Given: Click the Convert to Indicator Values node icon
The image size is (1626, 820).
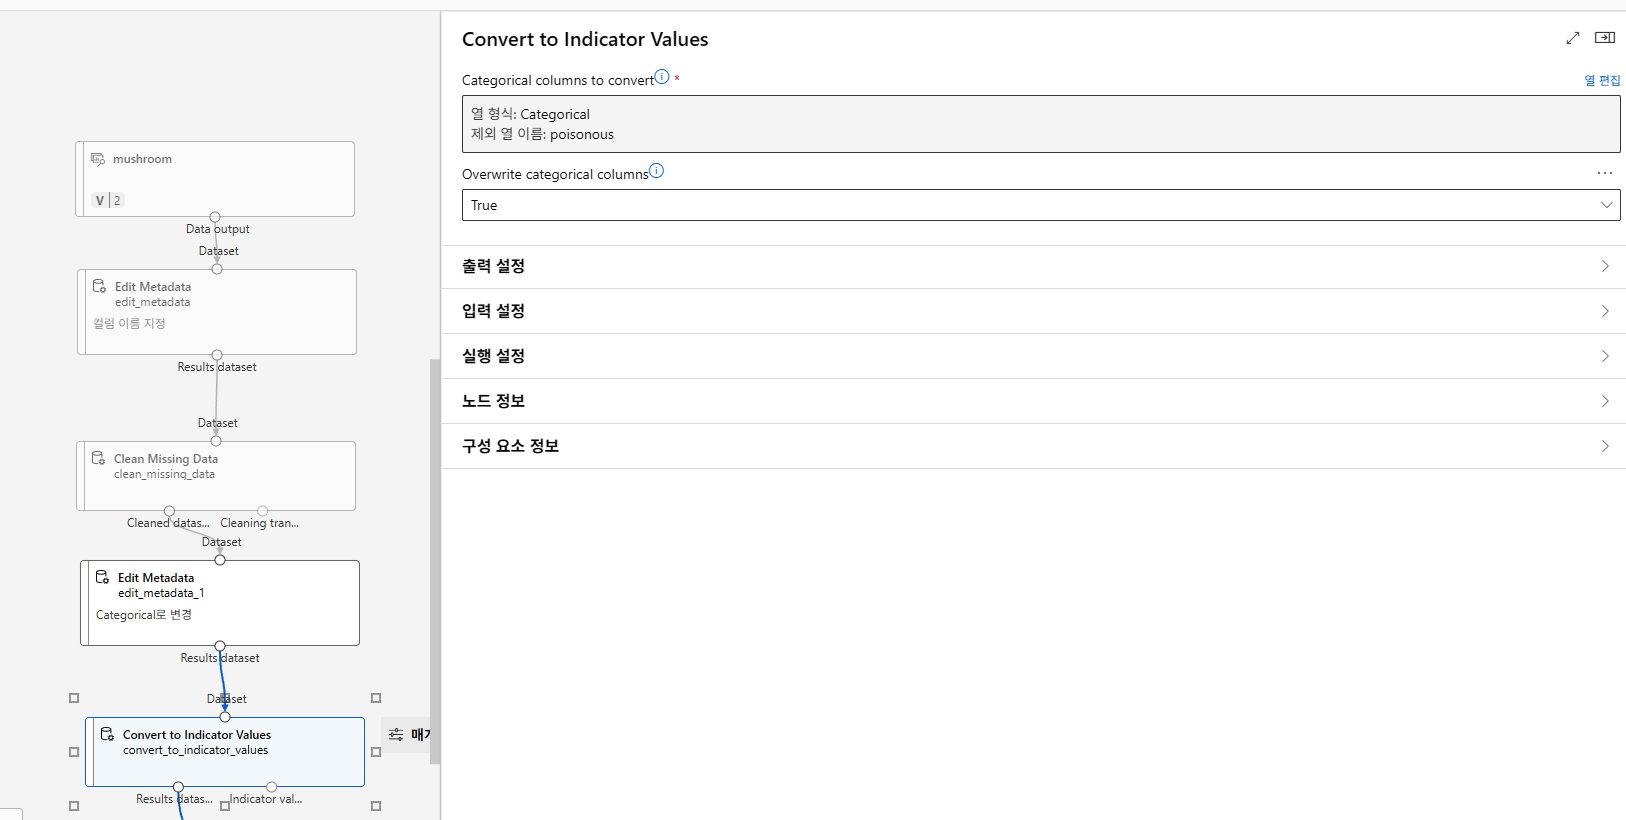Looking at the screenshot, I should tap(107, 734).
